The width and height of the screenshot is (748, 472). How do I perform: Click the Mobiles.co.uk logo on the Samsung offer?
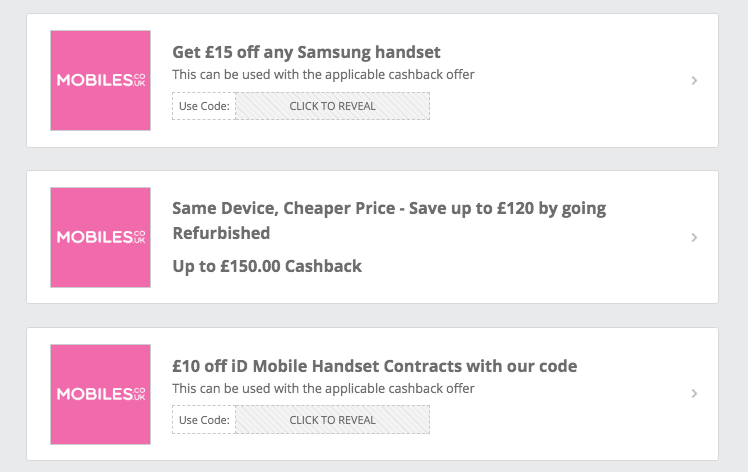[100, 80]
